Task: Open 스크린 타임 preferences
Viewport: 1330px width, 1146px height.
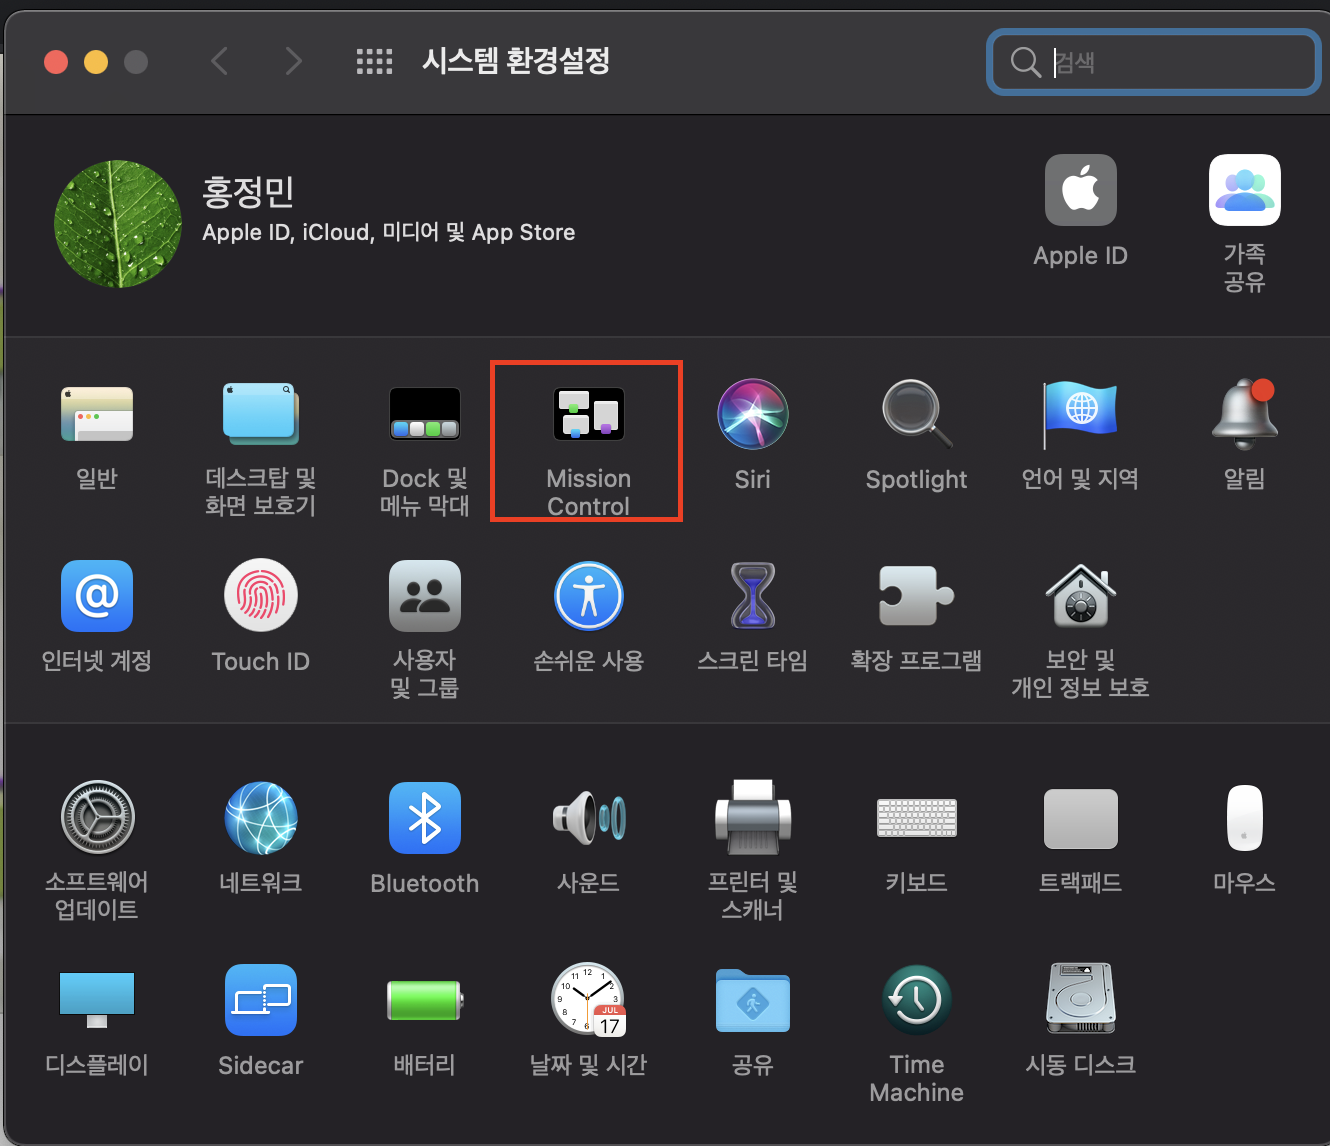Action: [x=752, y=596]
